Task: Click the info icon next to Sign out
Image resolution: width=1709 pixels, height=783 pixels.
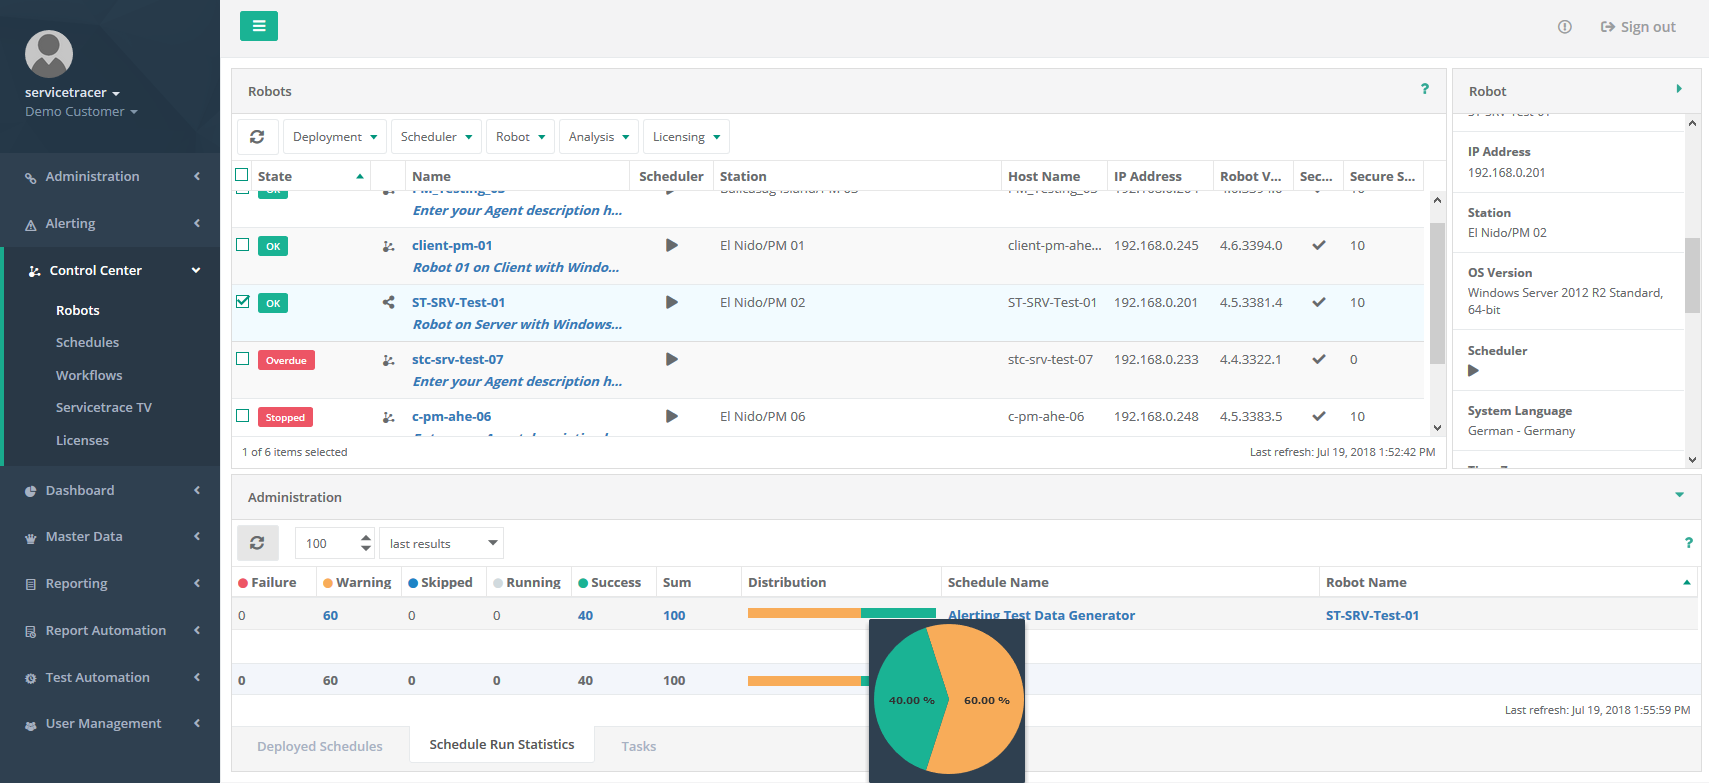Action: pos(1565,27)
